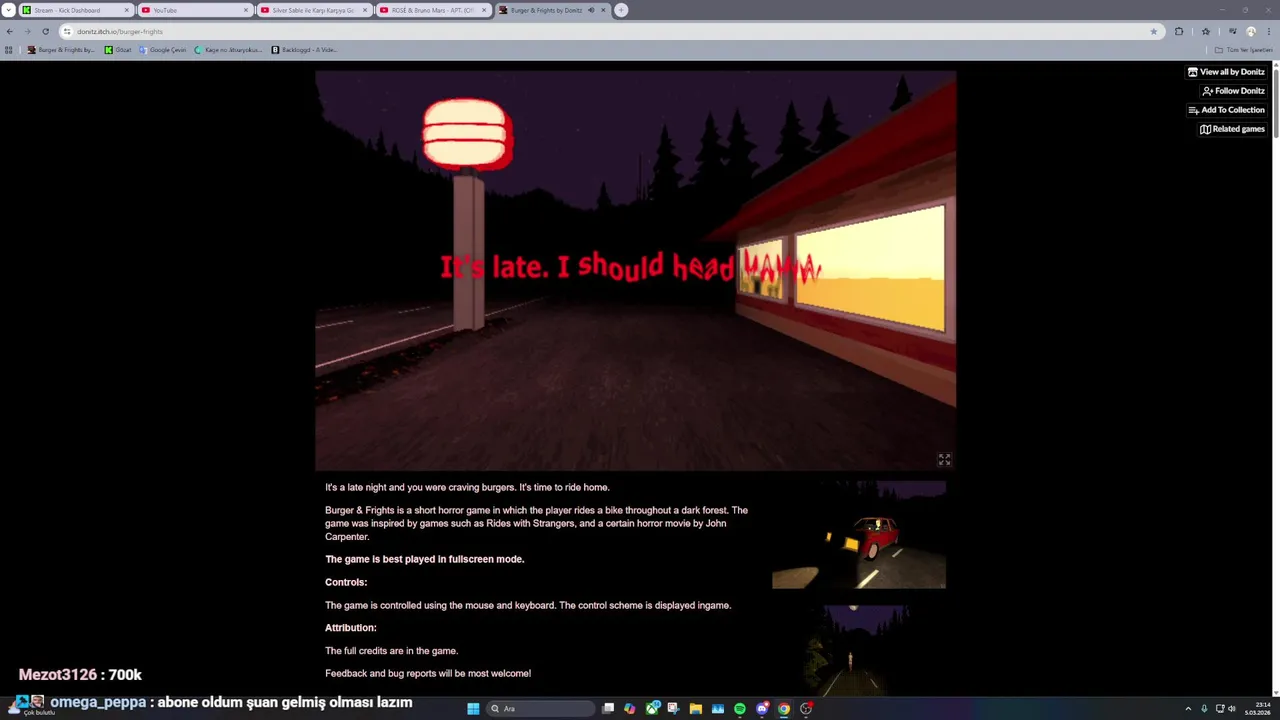Close the YouTube tab

[246, 10]
